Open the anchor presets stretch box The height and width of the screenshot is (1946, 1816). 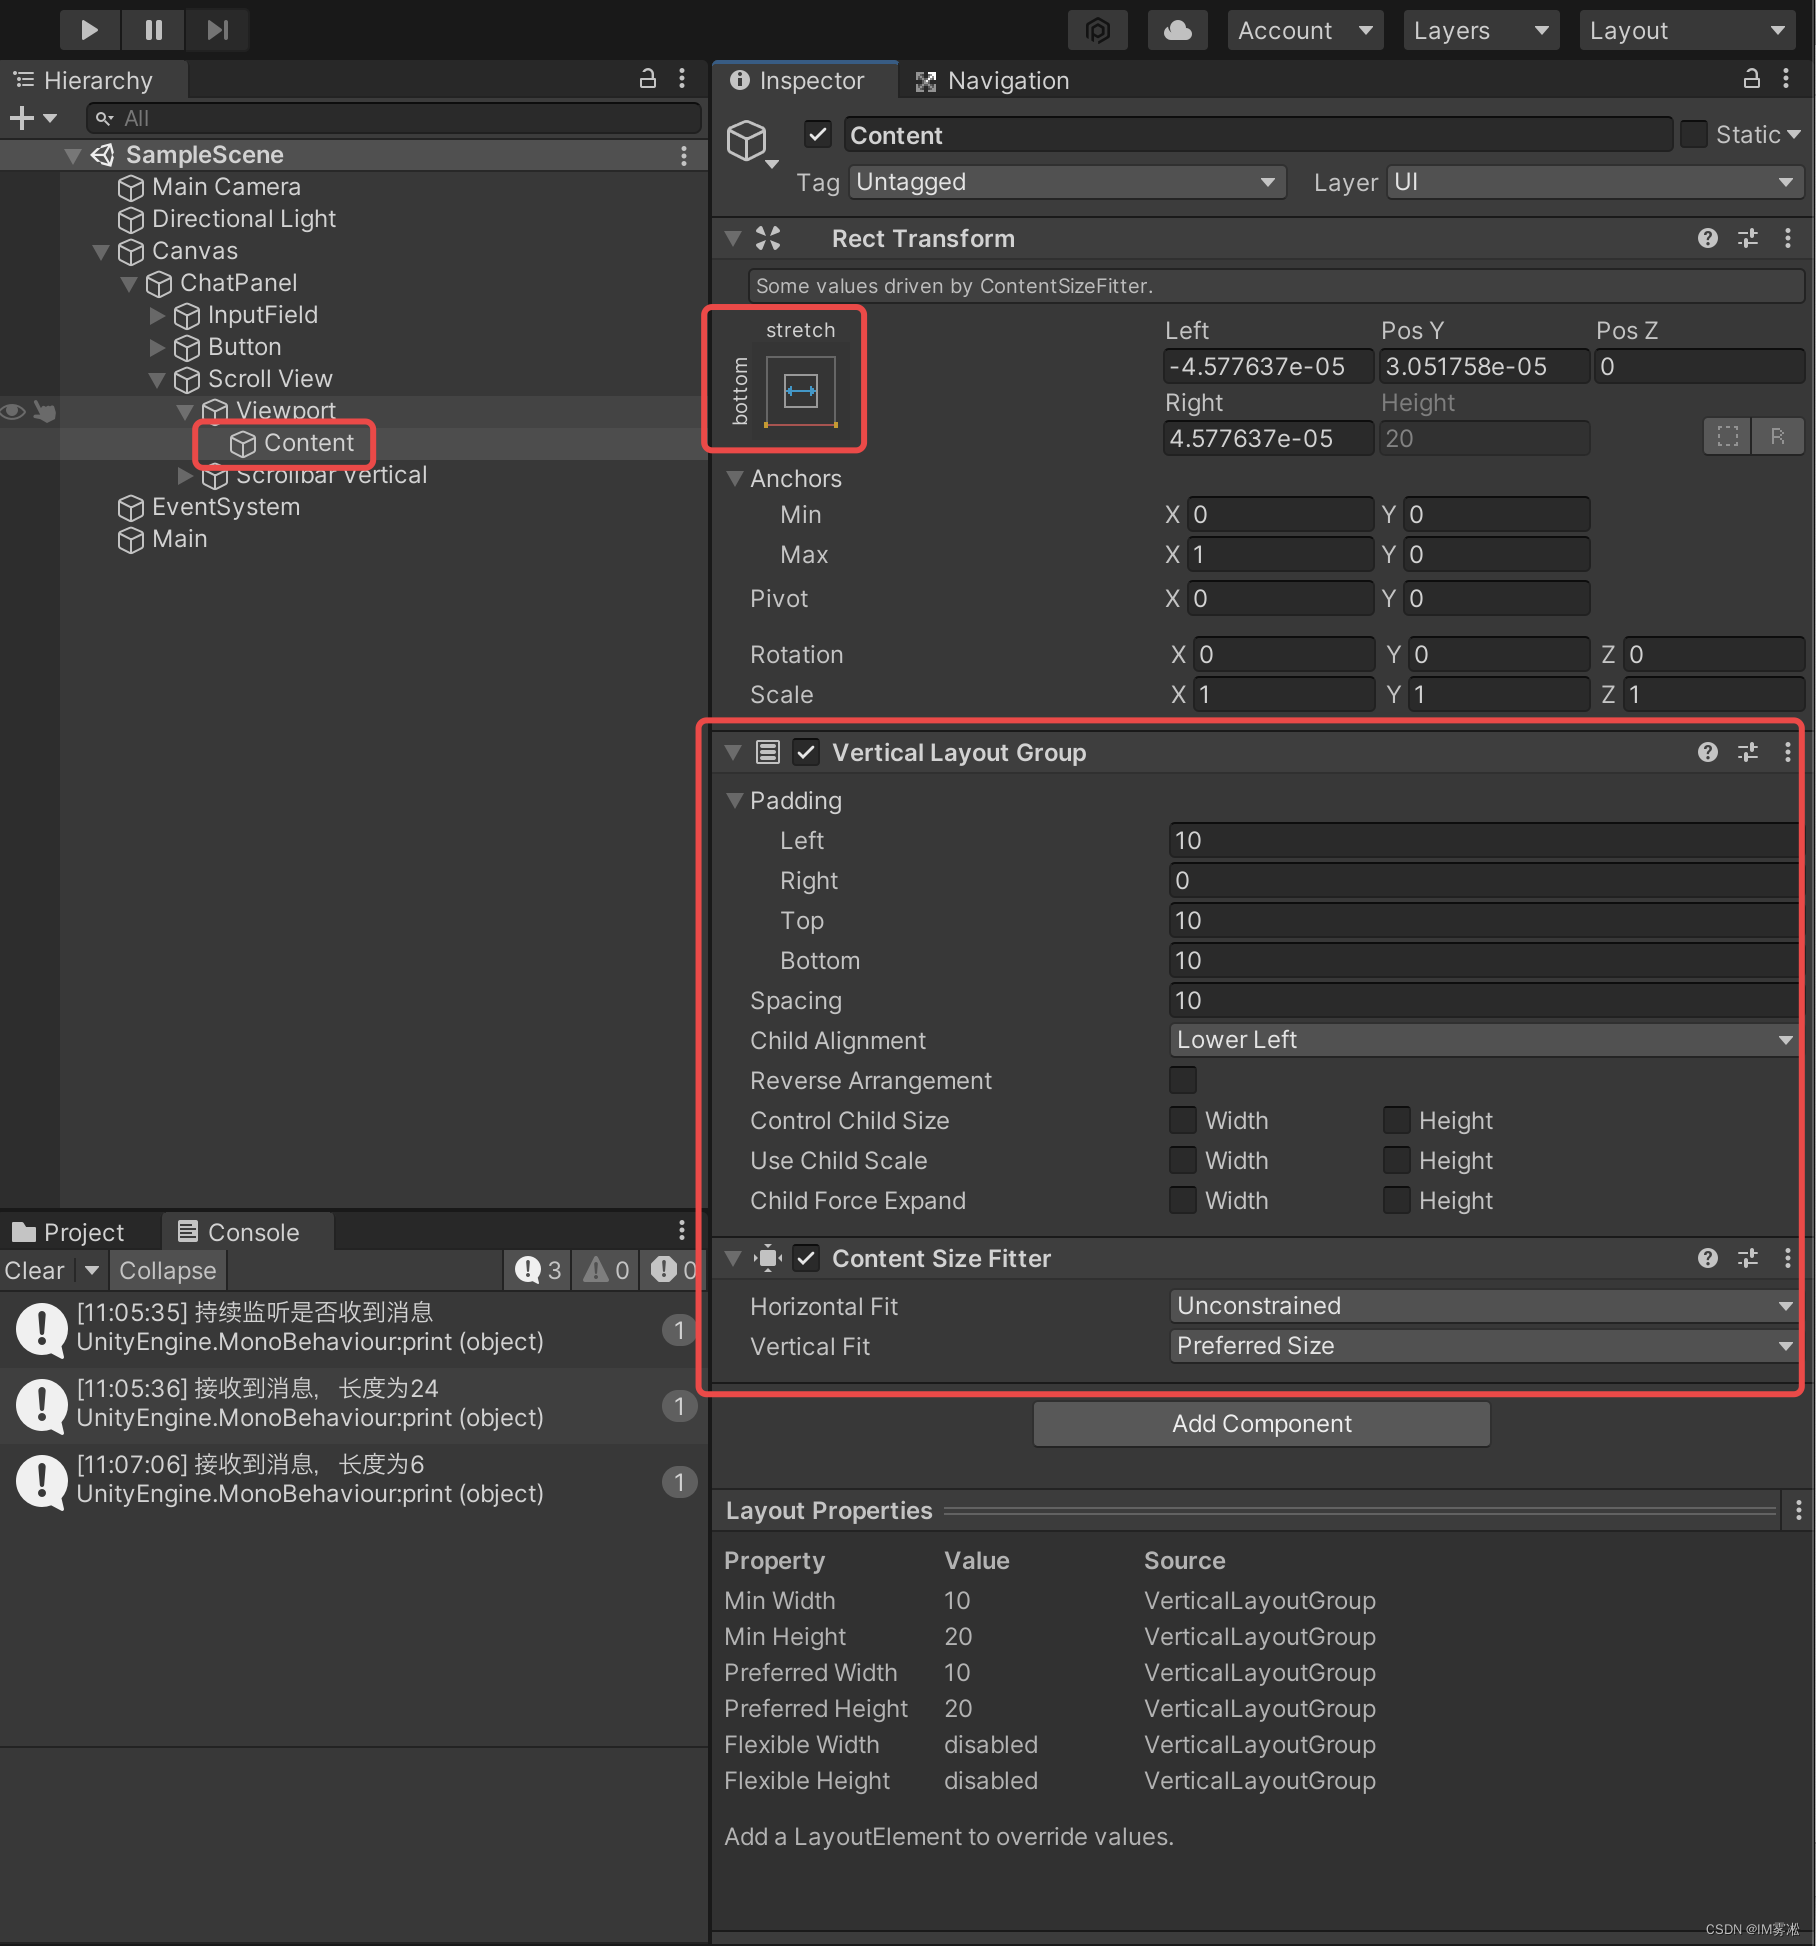click(x=800, y=391)
